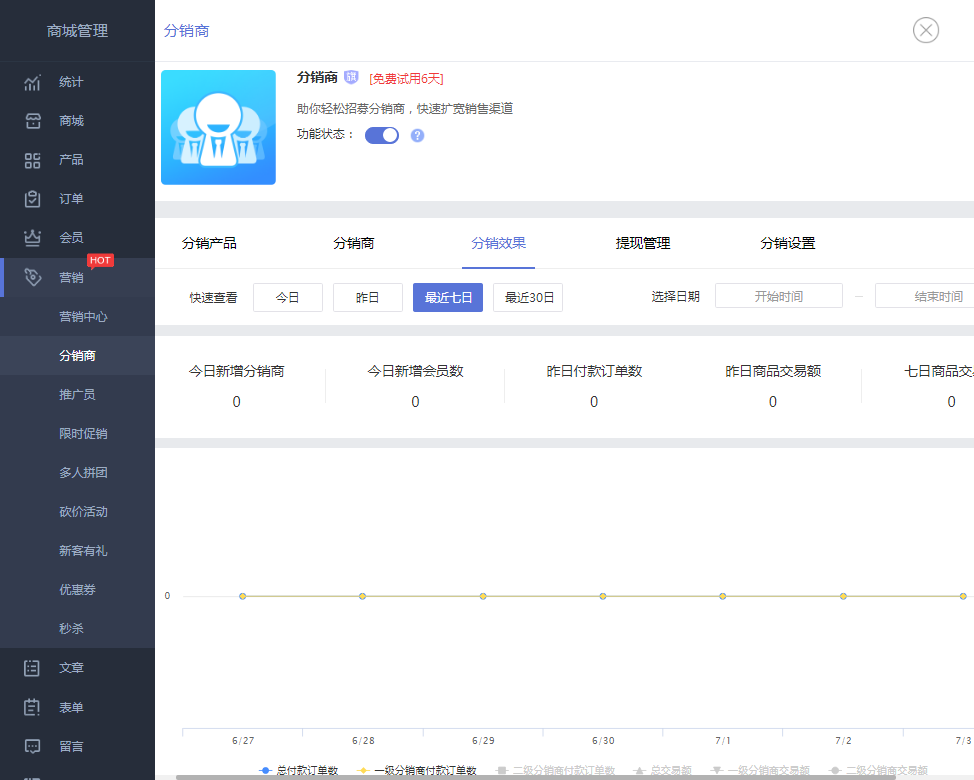Open the 提现管理 tab

pos(643,243)
